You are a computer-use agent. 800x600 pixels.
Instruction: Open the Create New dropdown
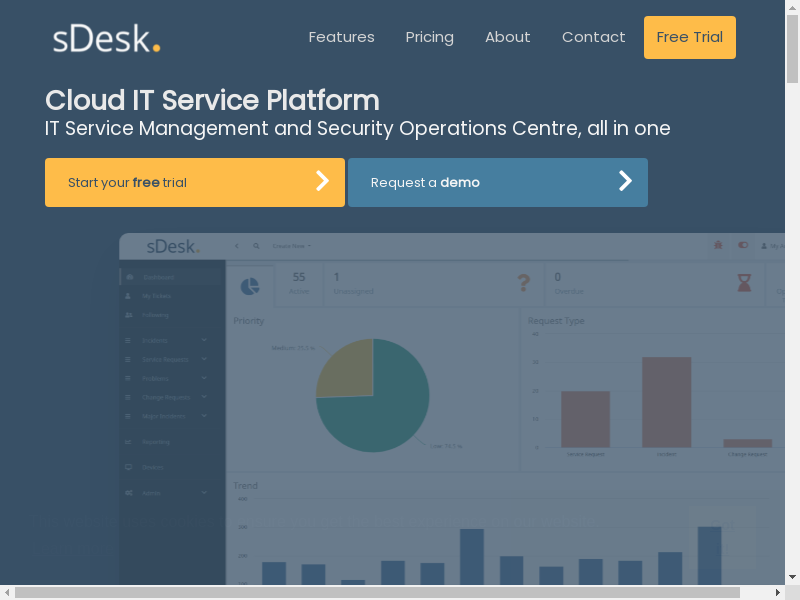pyautogui.click(x=292, y=245)
